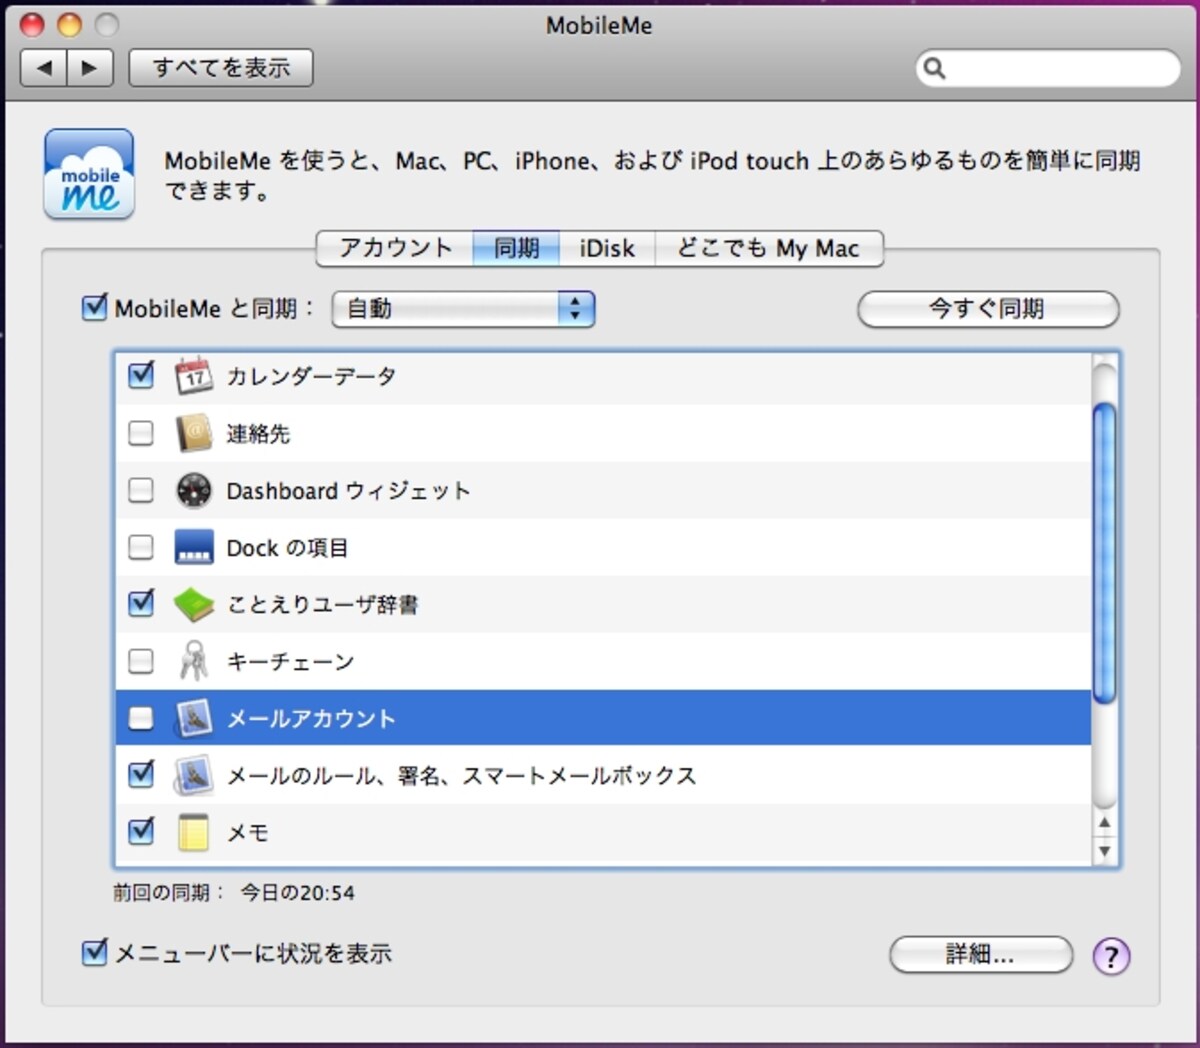Click the Dashboard gauge icon
The height and width of the screenshot is (1048, 1200).
(x=193, y=490)
